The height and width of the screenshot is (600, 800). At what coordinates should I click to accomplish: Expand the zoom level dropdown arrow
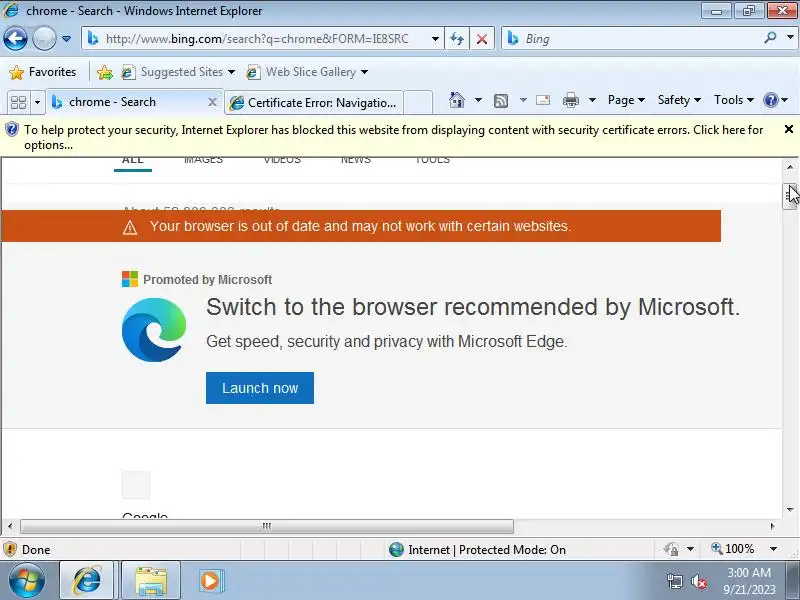coord(773,549)
